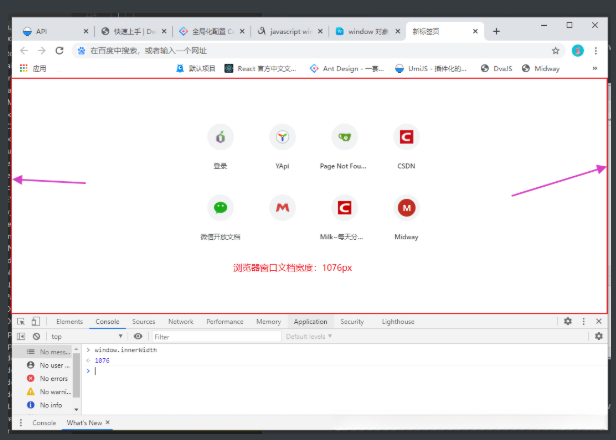Select the No errors sidebar filter
The width and height of the screenshot is (616, 440).
pyautogui.click(x=42, y=378)
